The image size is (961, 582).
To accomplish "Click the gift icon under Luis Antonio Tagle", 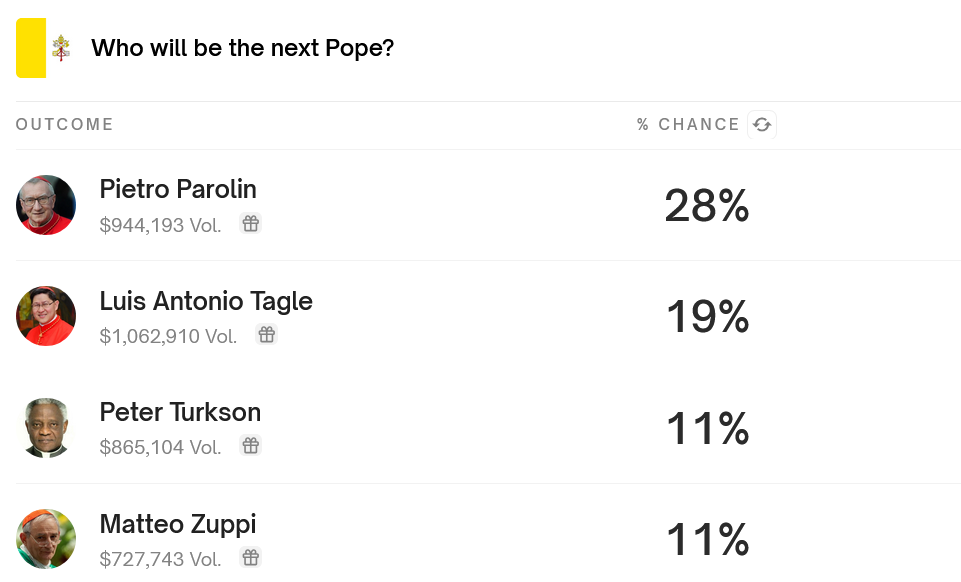I will click(x=266, y=335).
